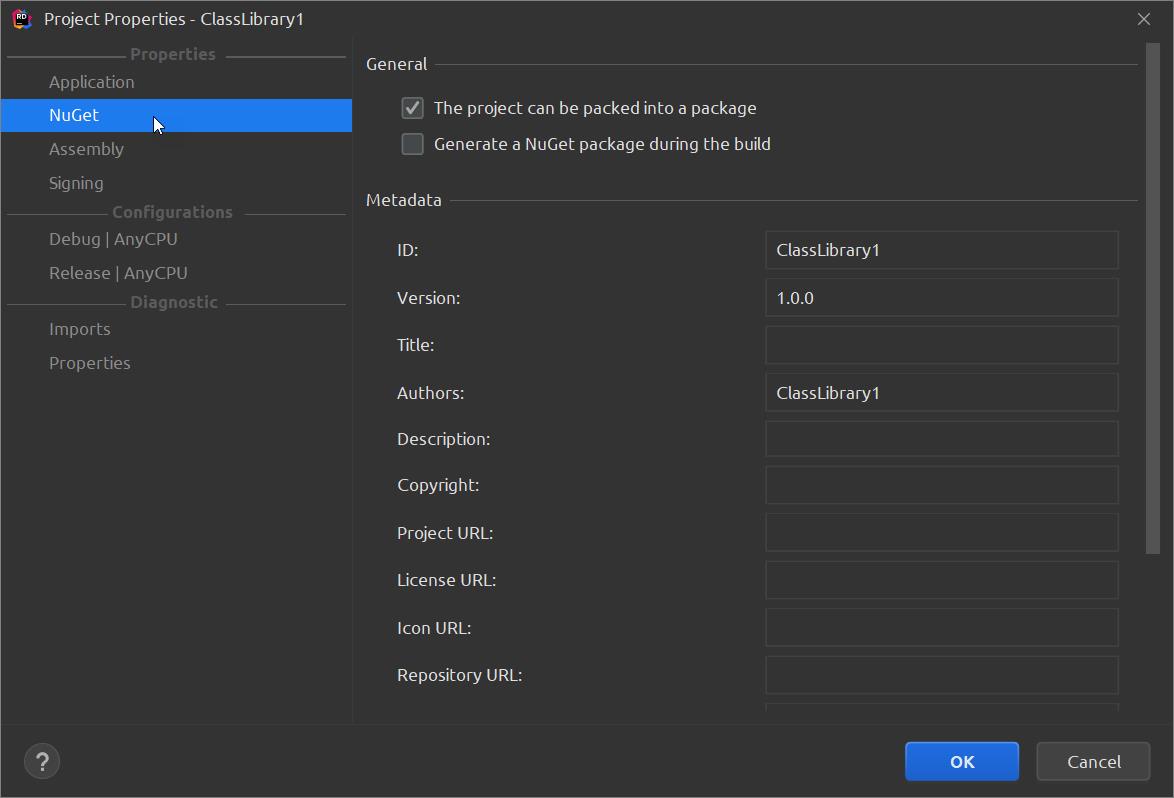The width and height of the screenshot is (1174, 798).
Task: Show the diagnostic Properties page
Action: [90, 363]
